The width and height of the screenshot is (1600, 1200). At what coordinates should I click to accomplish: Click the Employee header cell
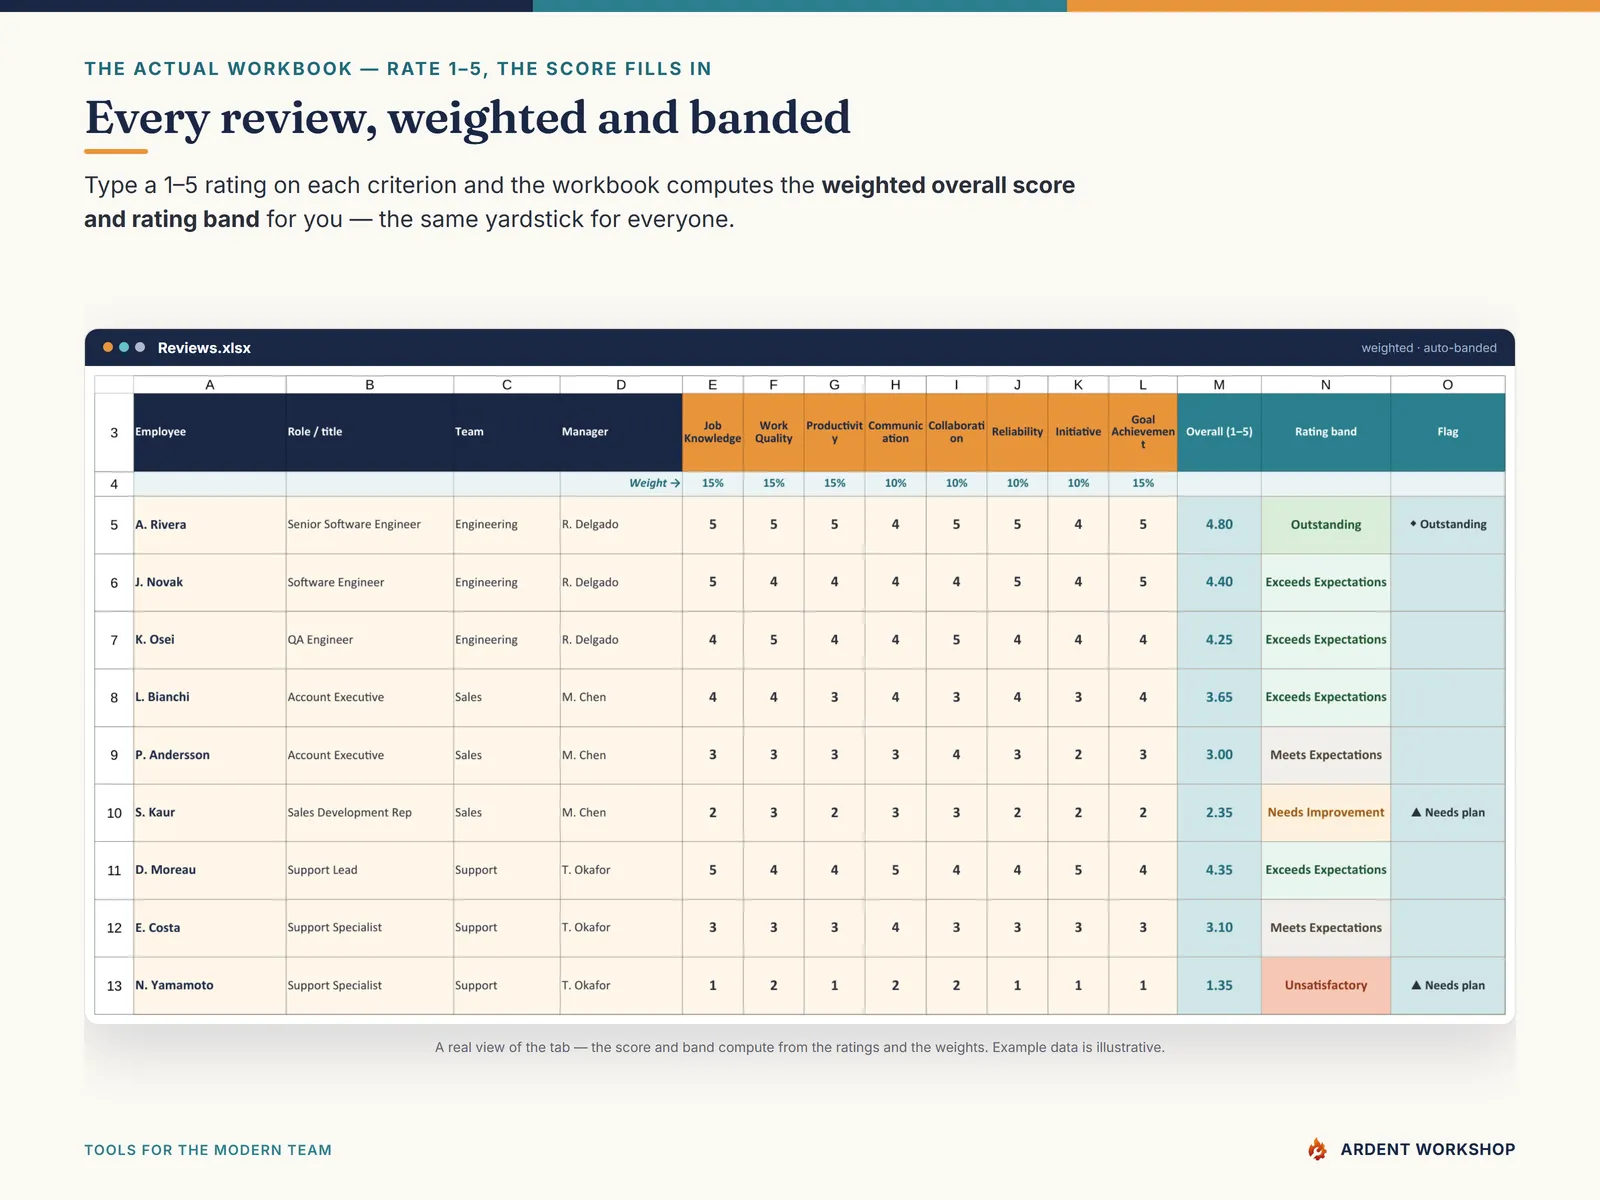(x=210, y=432)
